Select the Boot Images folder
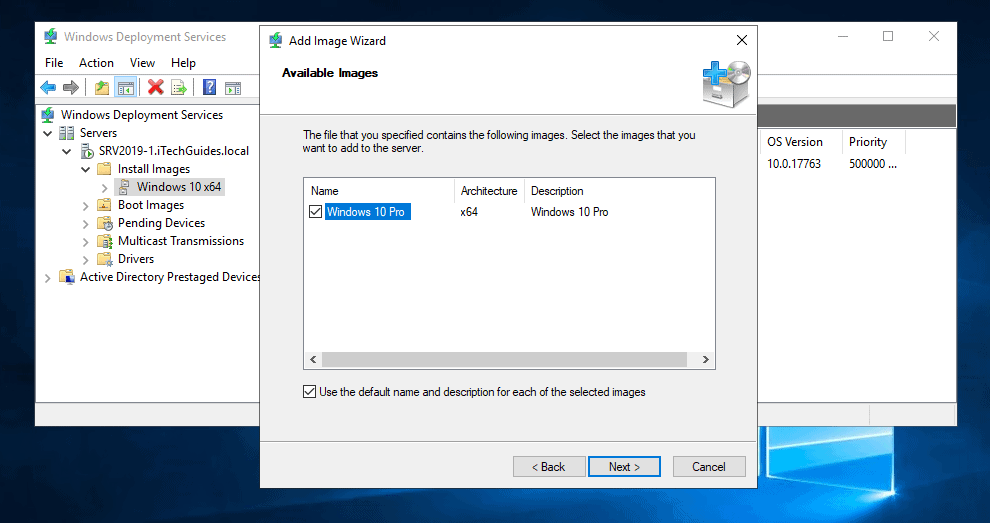The height and width of the screenshot is (523, 990). [150, 205]
